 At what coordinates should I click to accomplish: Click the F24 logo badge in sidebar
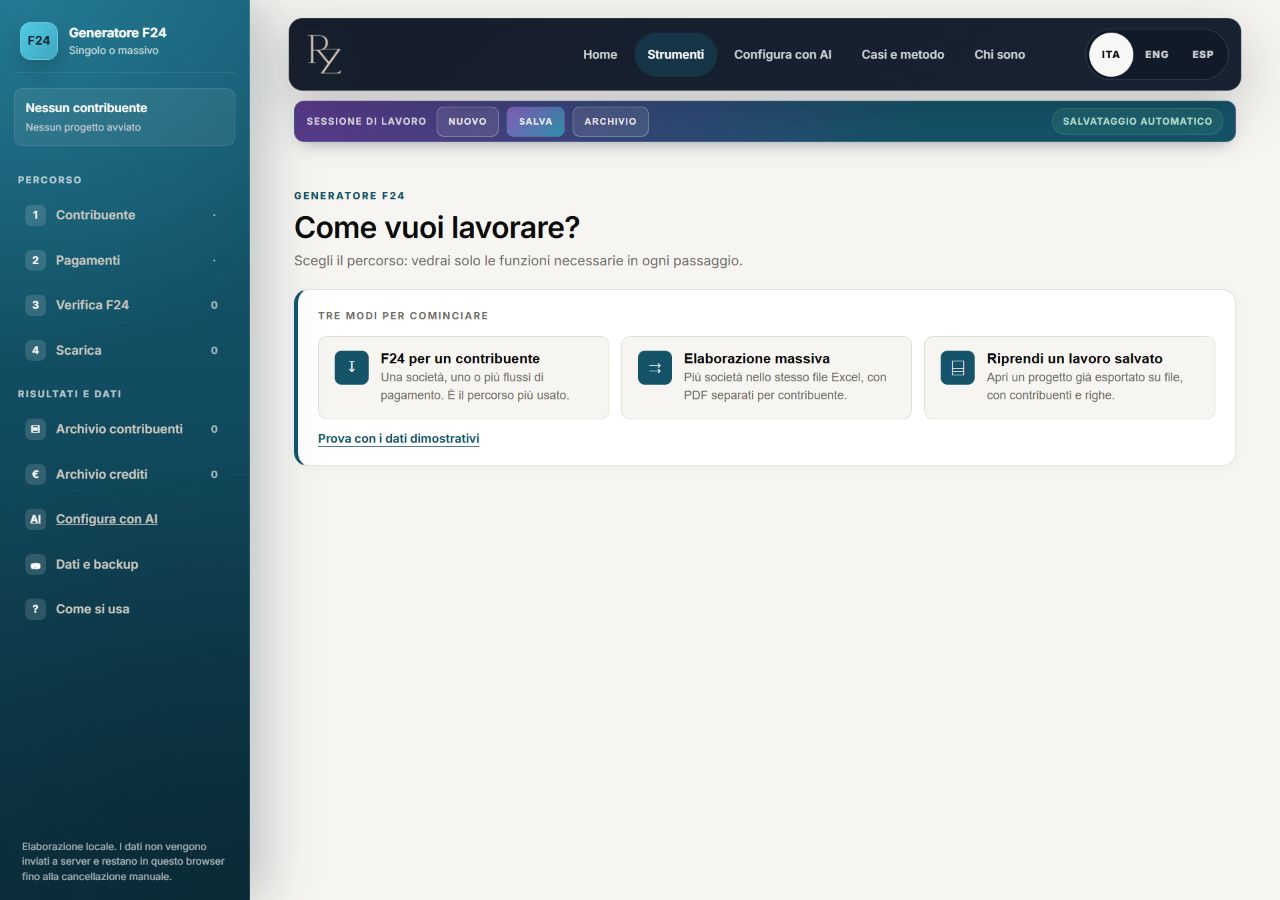39,41
